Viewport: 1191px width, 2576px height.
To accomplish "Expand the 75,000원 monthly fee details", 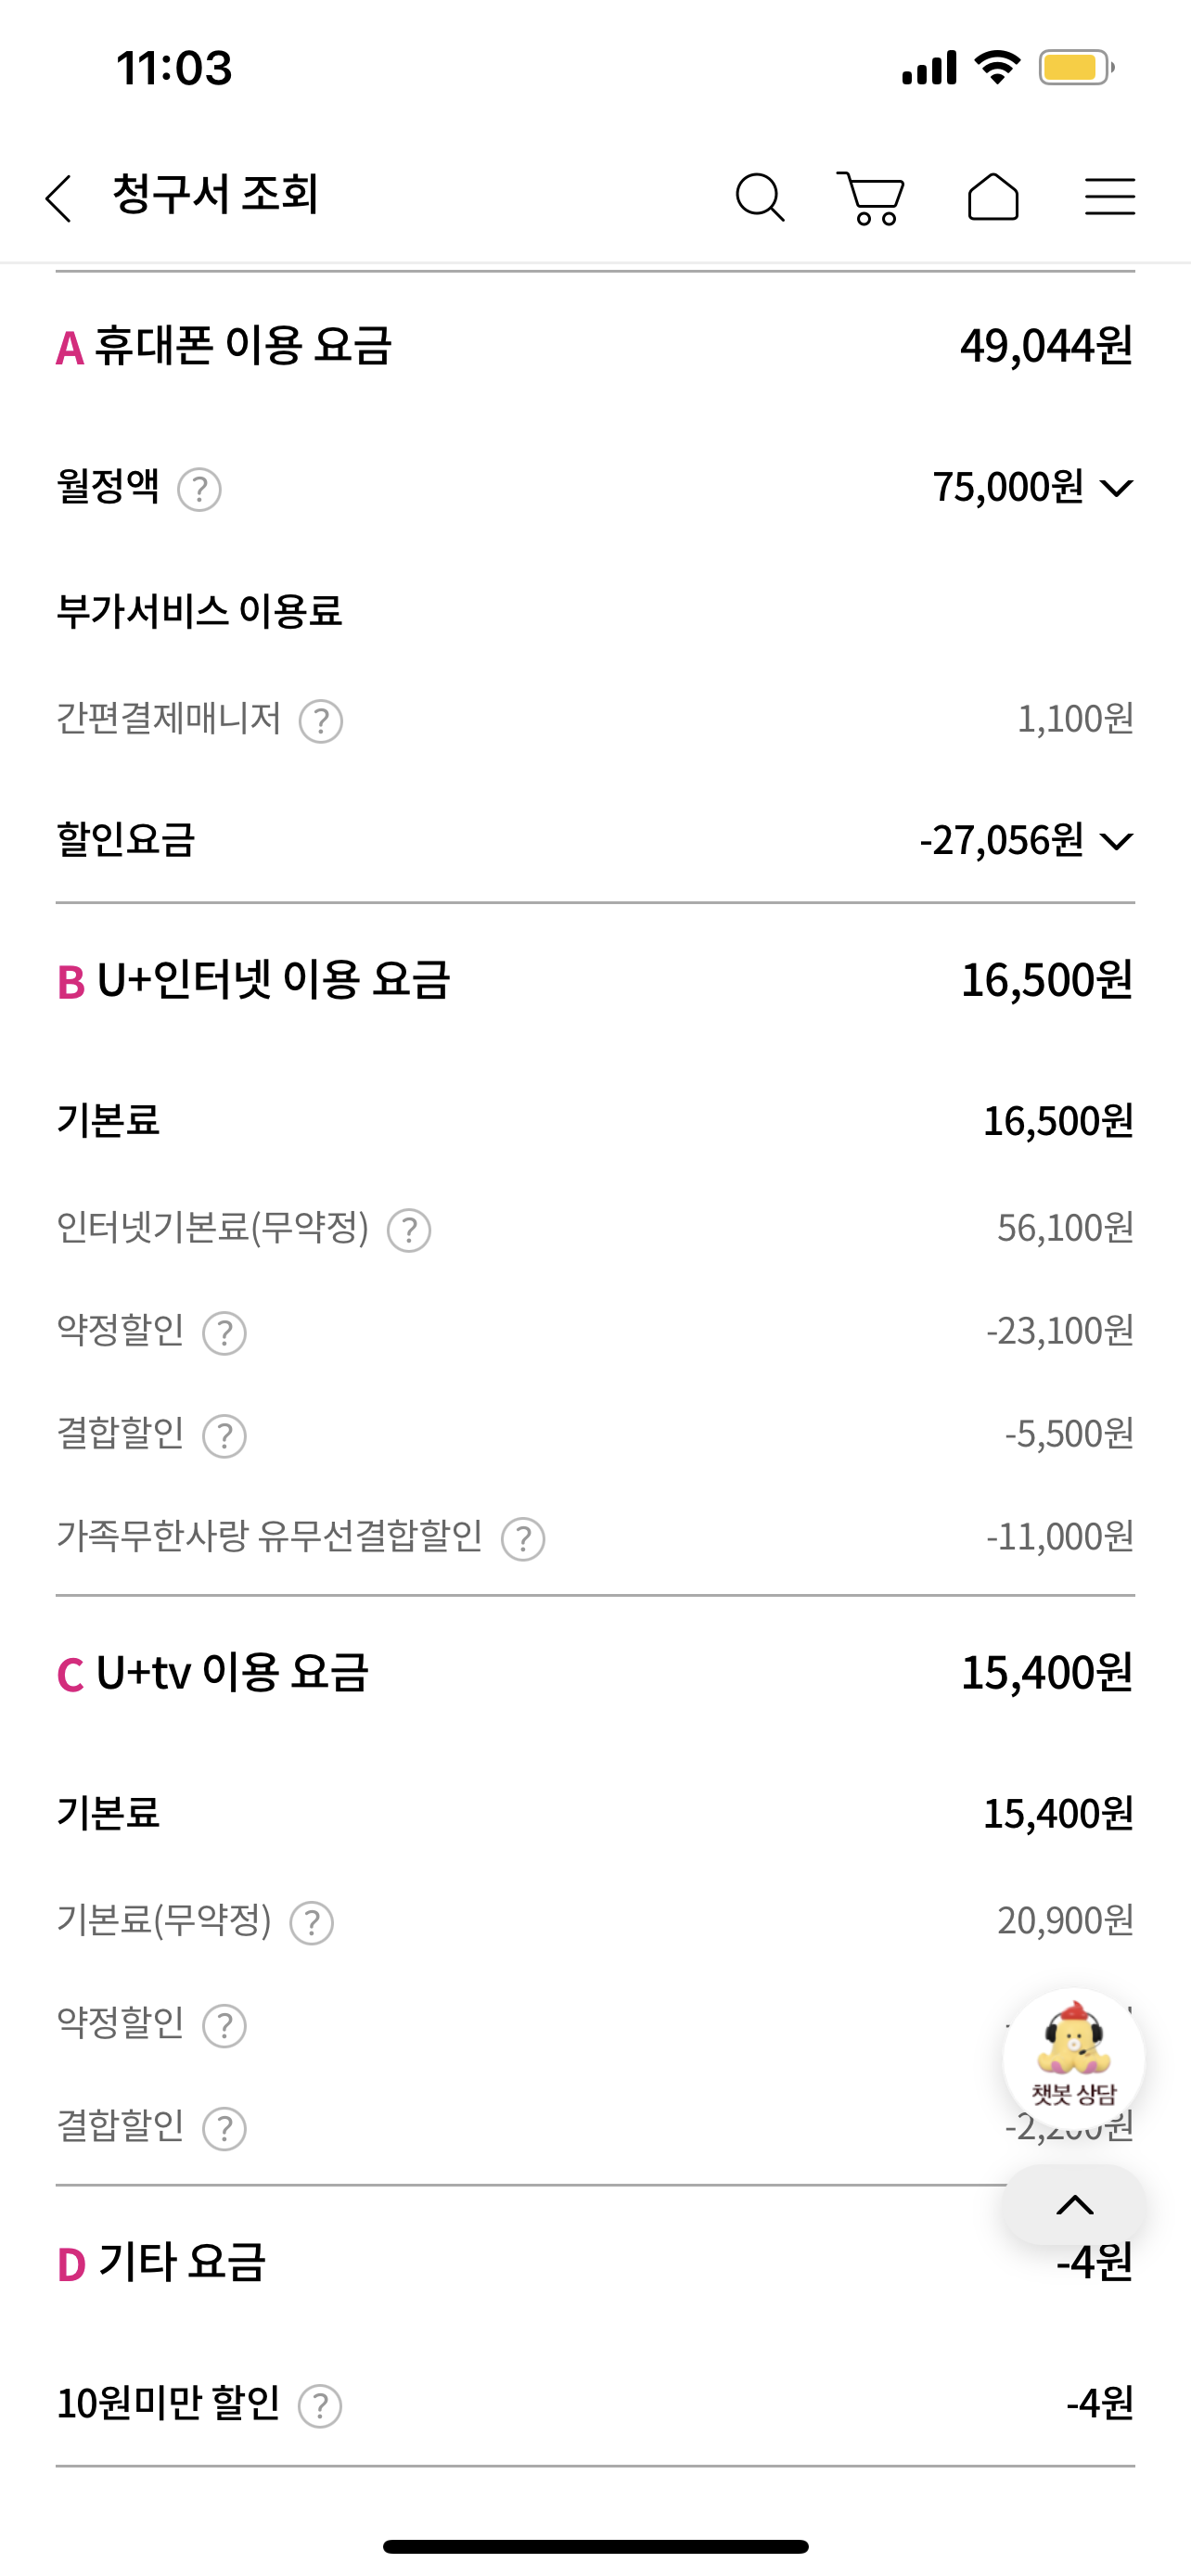I will (x=1116, y=488).
